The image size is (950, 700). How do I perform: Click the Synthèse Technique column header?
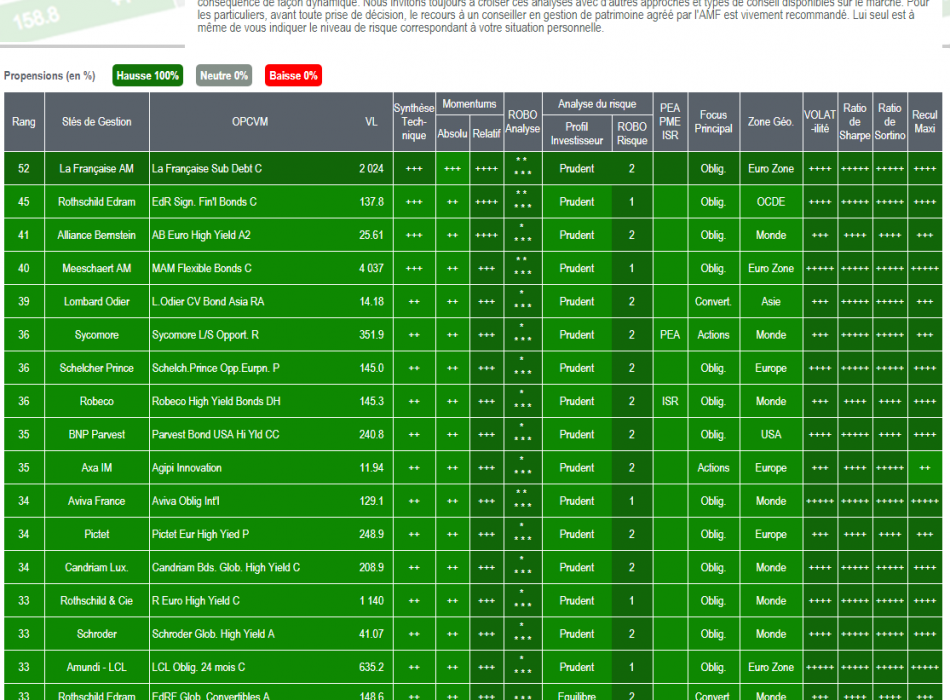coord(414,122)
